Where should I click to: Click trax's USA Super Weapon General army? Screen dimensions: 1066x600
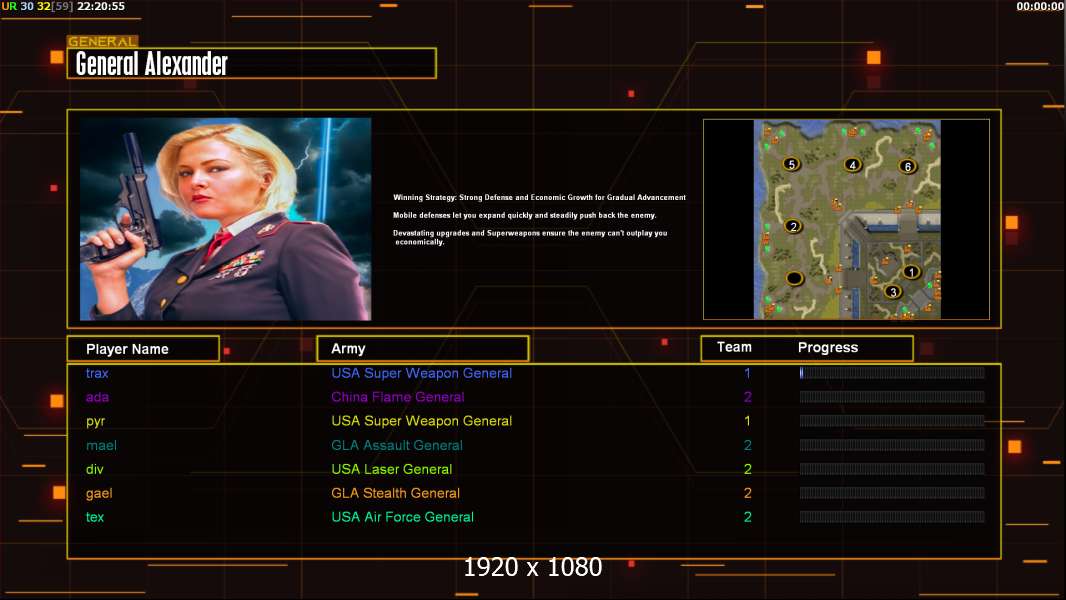click(x=422, y=373)
